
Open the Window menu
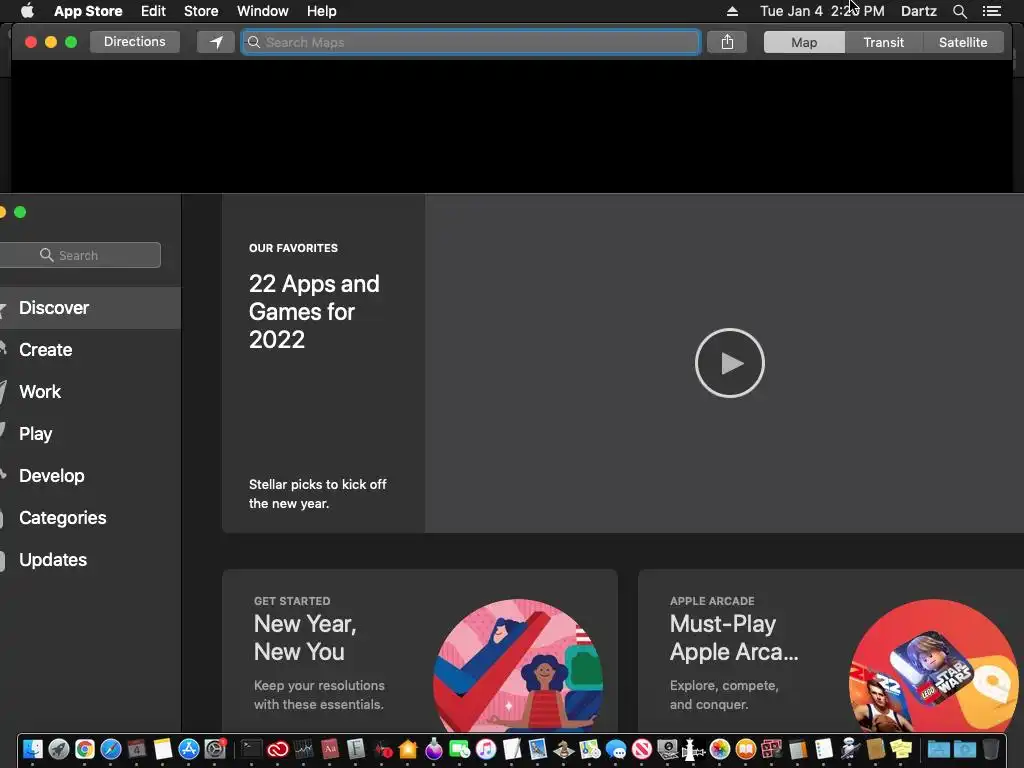[x=263, y=11]
